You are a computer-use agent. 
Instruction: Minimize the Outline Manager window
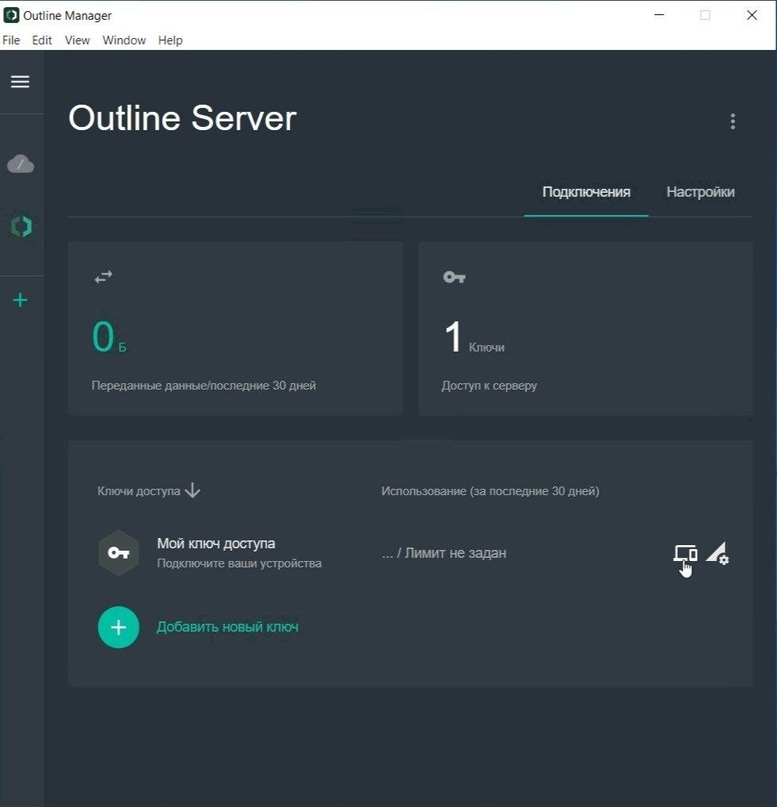point(659,15)
